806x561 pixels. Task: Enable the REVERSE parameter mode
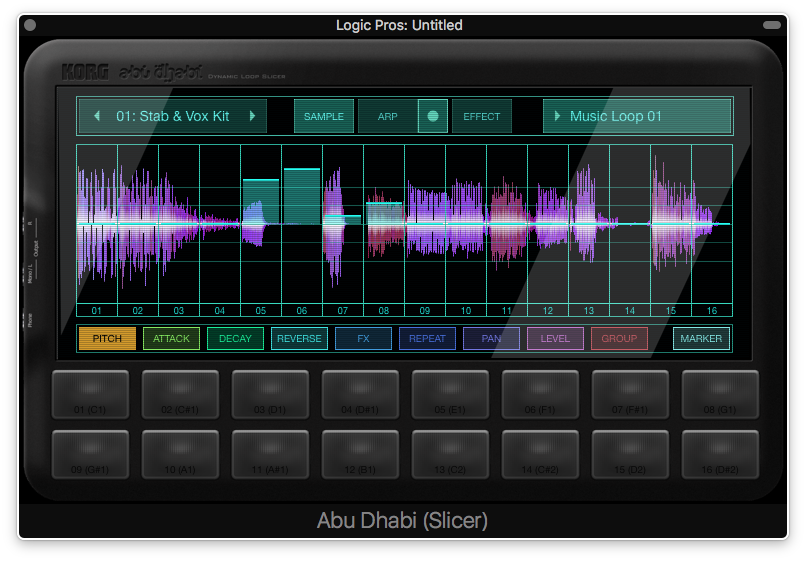299,338
